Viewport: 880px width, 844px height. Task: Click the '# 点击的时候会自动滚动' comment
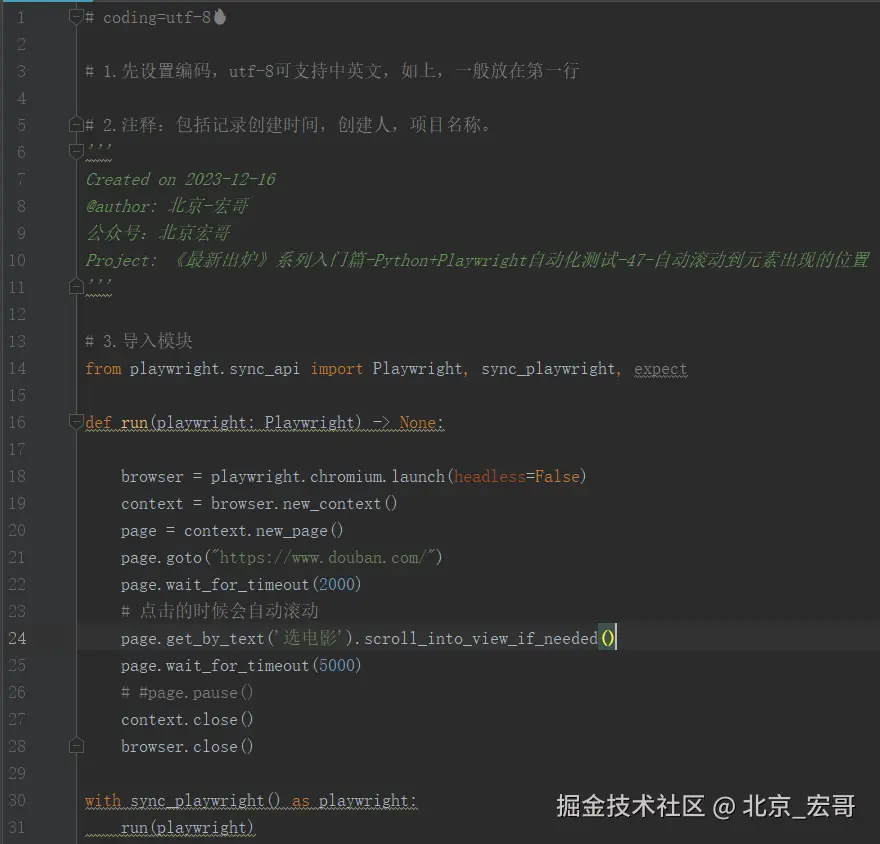click(220, 611)
